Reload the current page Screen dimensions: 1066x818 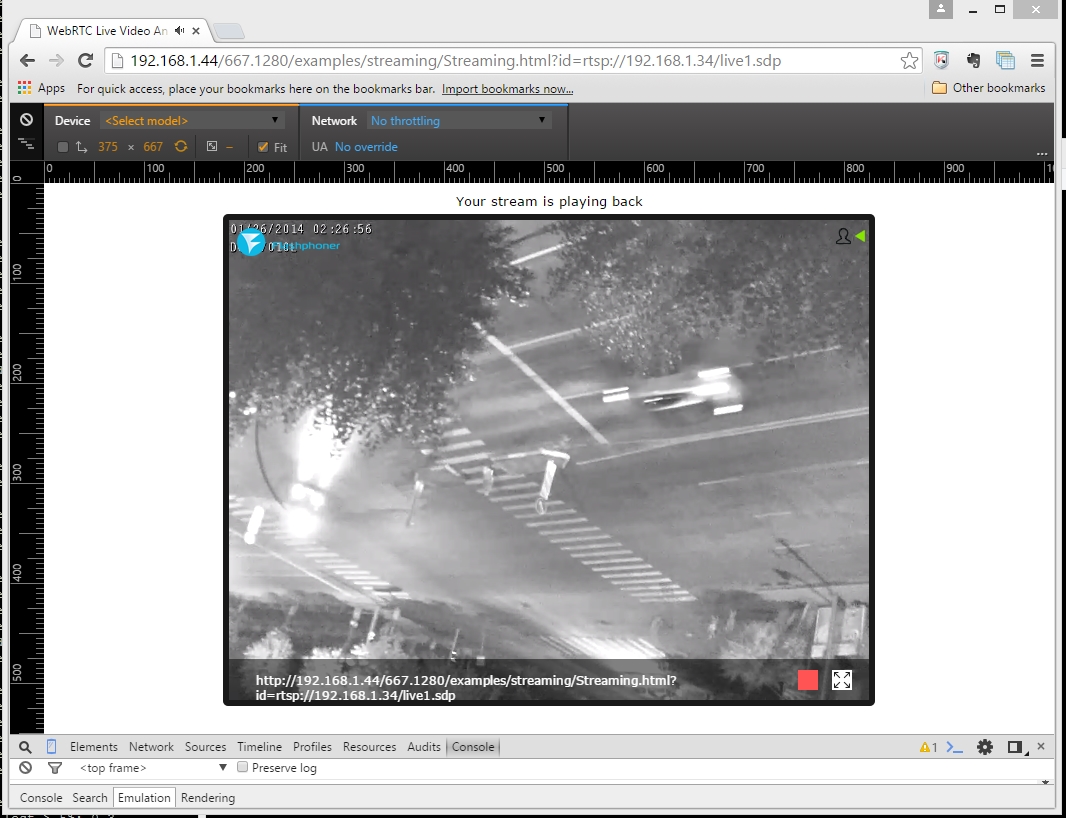coord(85,61)
